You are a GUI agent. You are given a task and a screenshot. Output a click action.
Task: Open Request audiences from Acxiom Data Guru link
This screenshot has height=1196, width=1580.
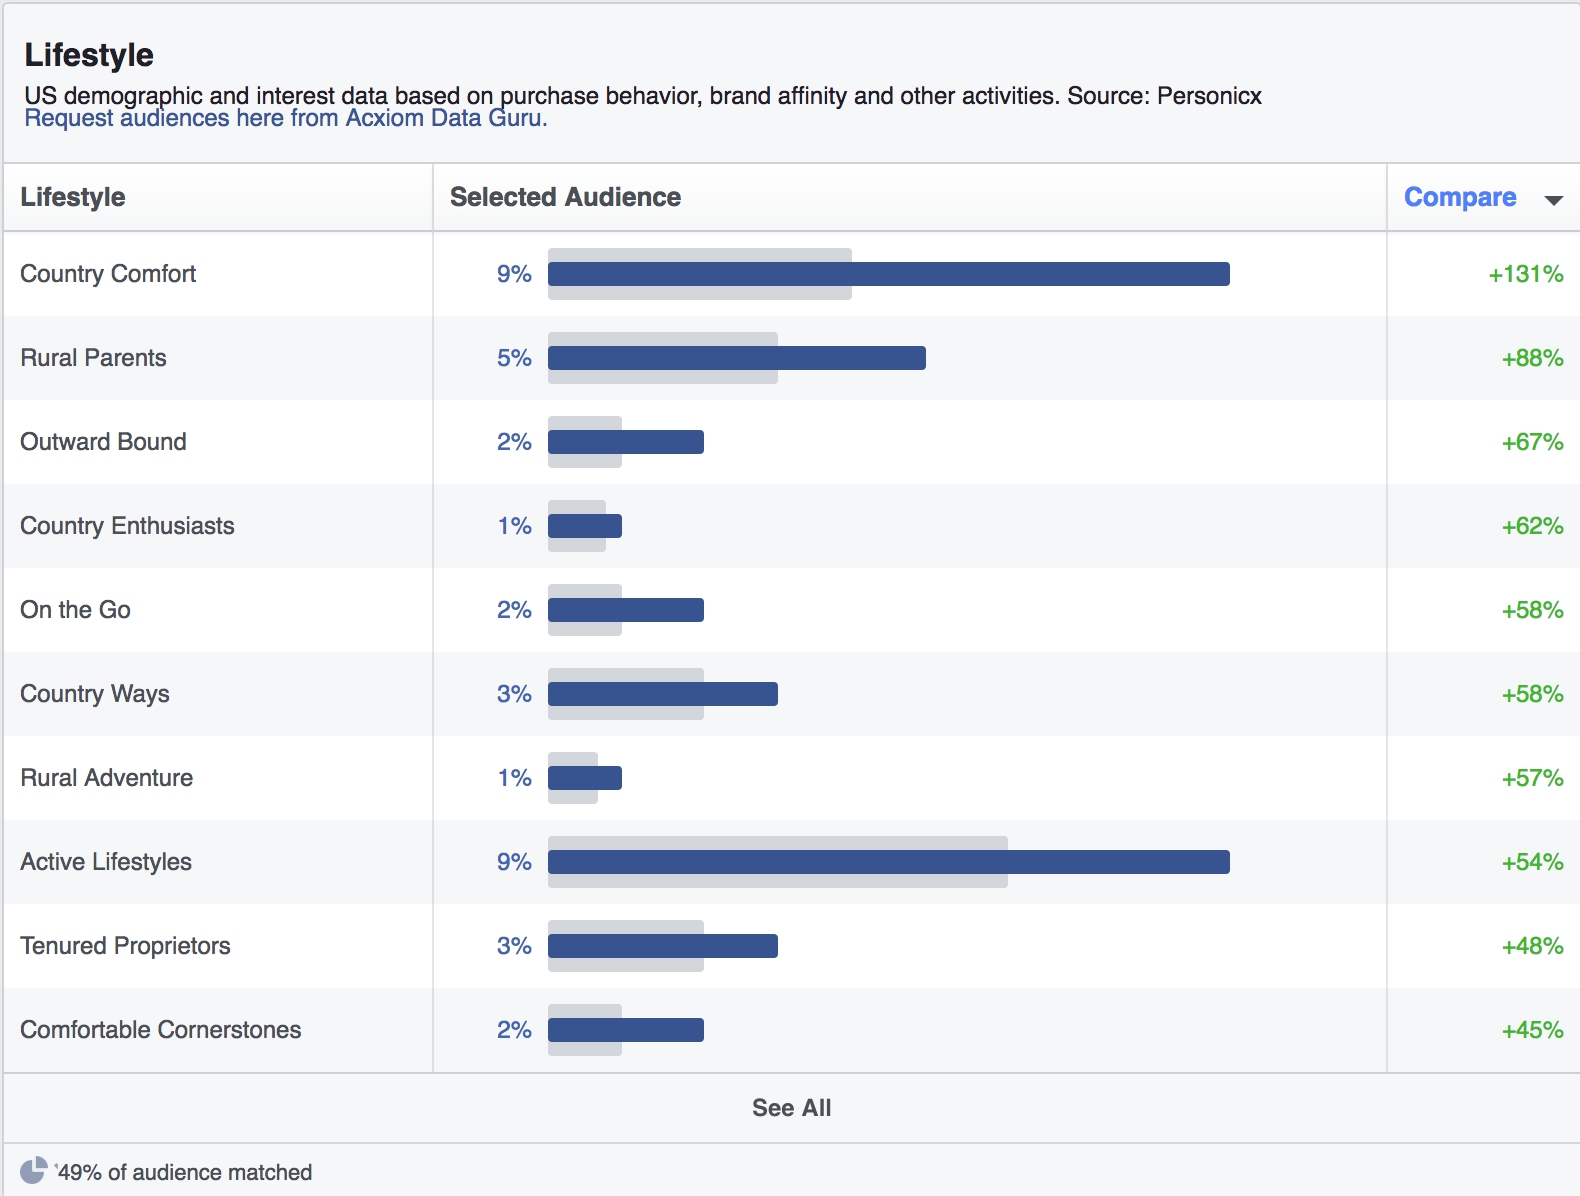click(x=285, y=118)
